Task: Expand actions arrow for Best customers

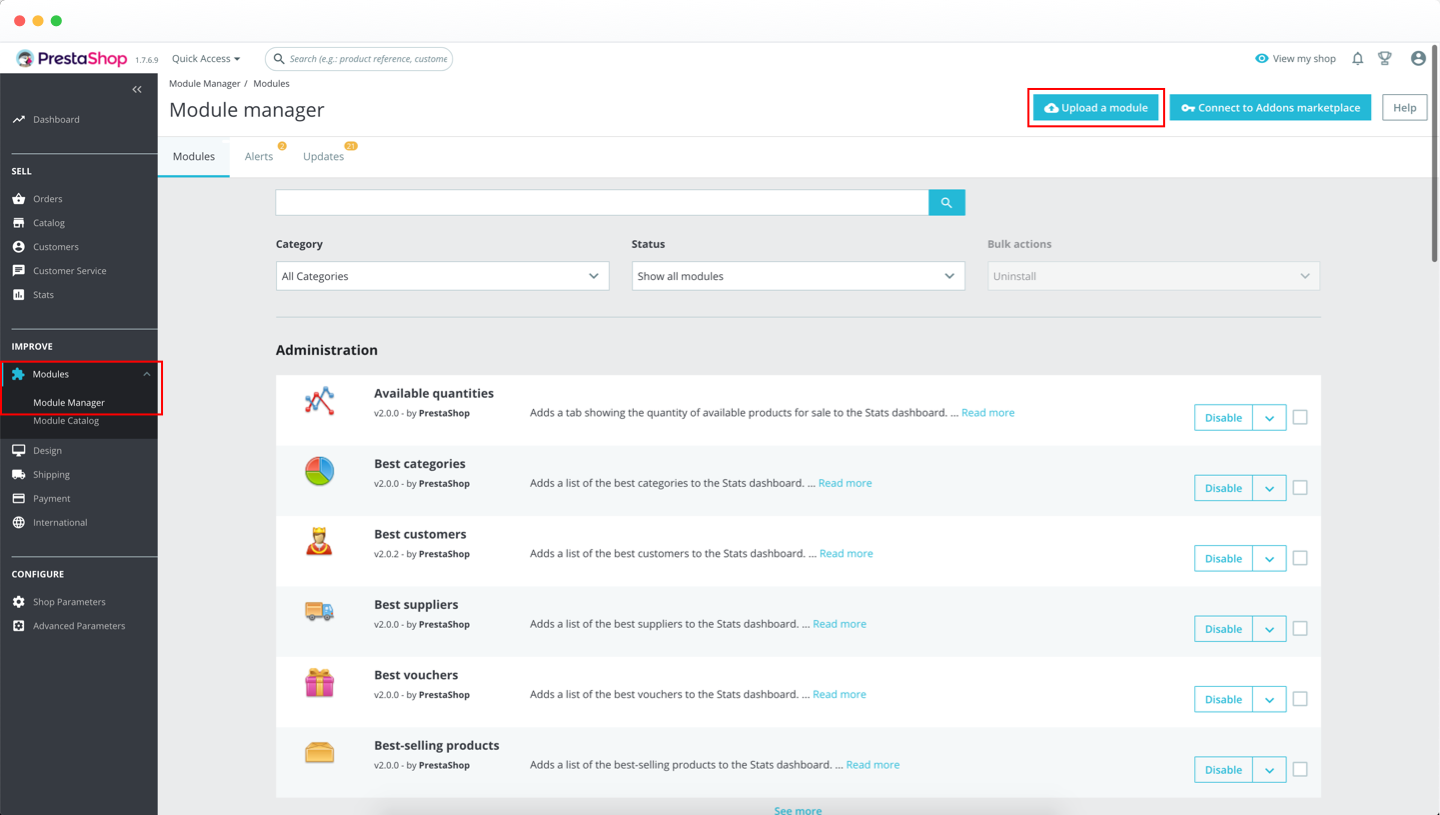Action: click(x=1269, y=559)
